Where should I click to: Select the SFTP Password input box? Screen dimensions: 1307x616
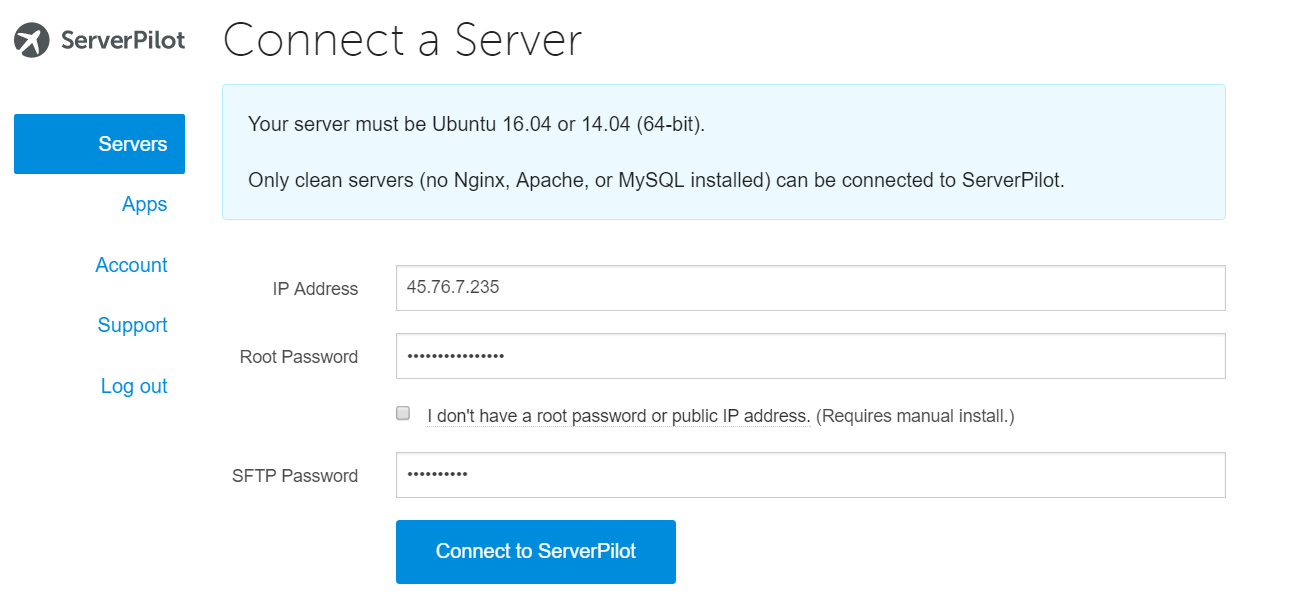pos(810,475)
